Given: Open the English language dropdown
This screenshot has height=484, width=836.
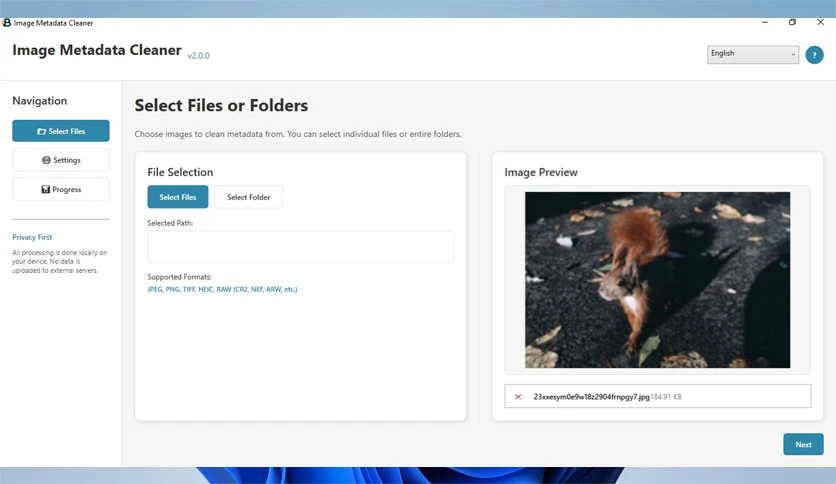Looking at the screenshot, I should (753, 54).
